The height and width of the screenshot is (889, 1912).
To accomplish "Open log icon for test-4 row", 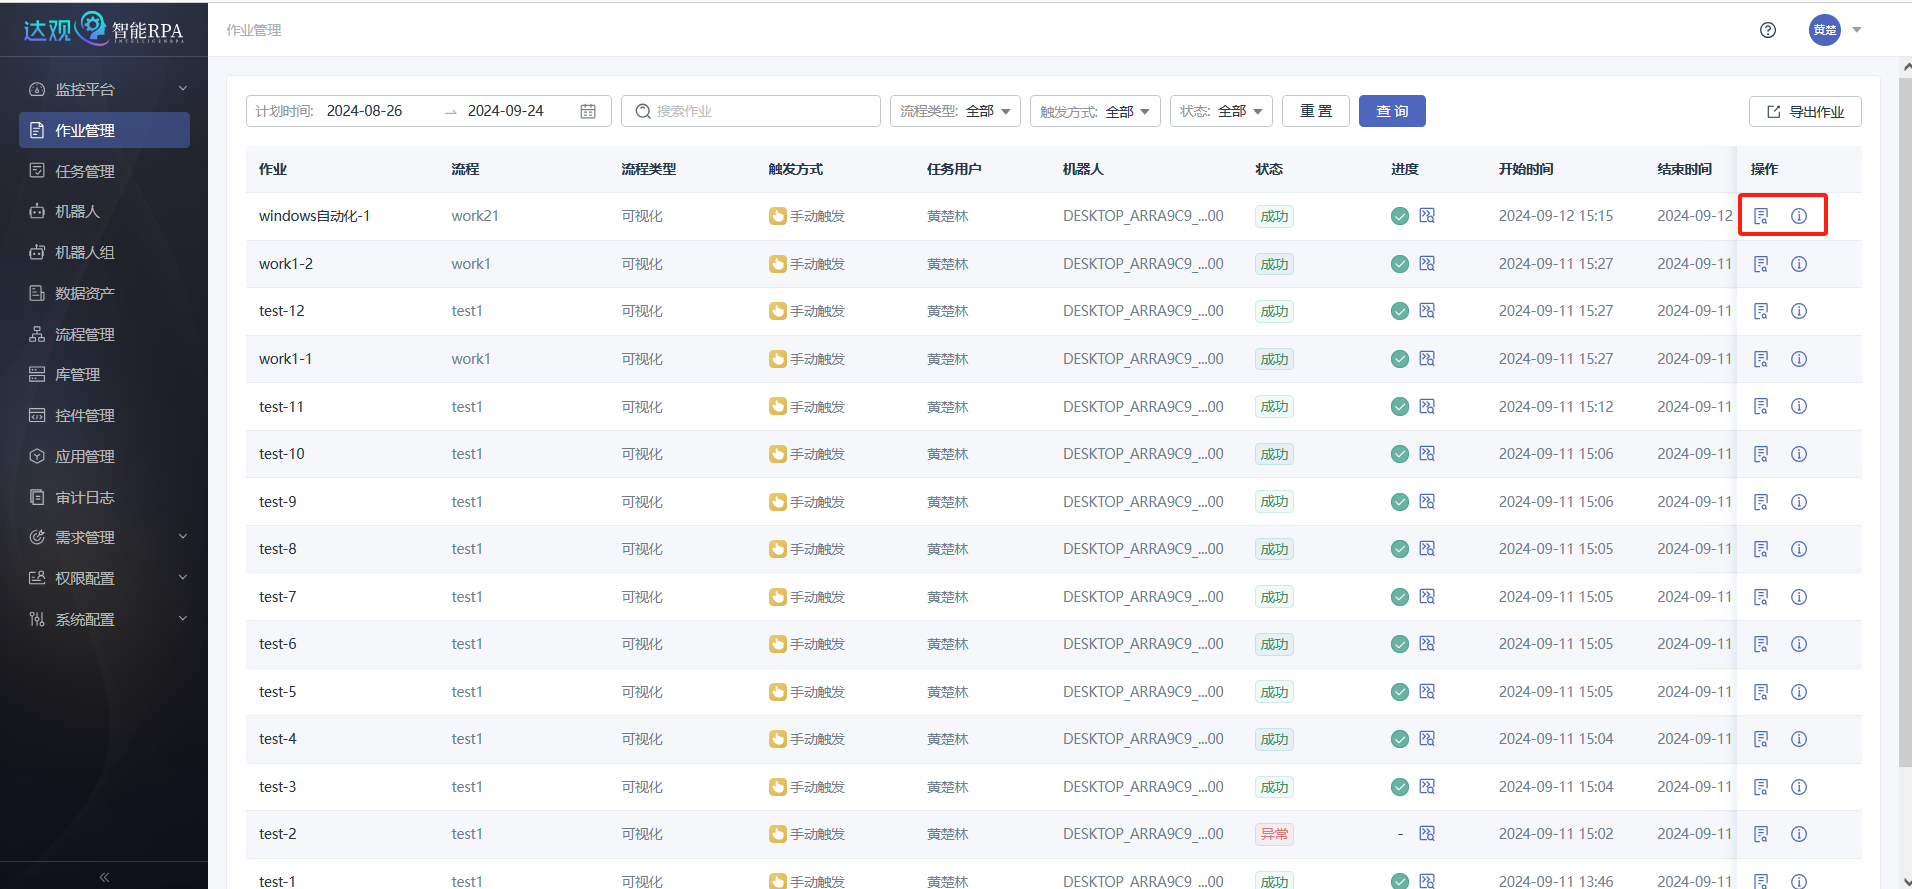I will 1761,739.
